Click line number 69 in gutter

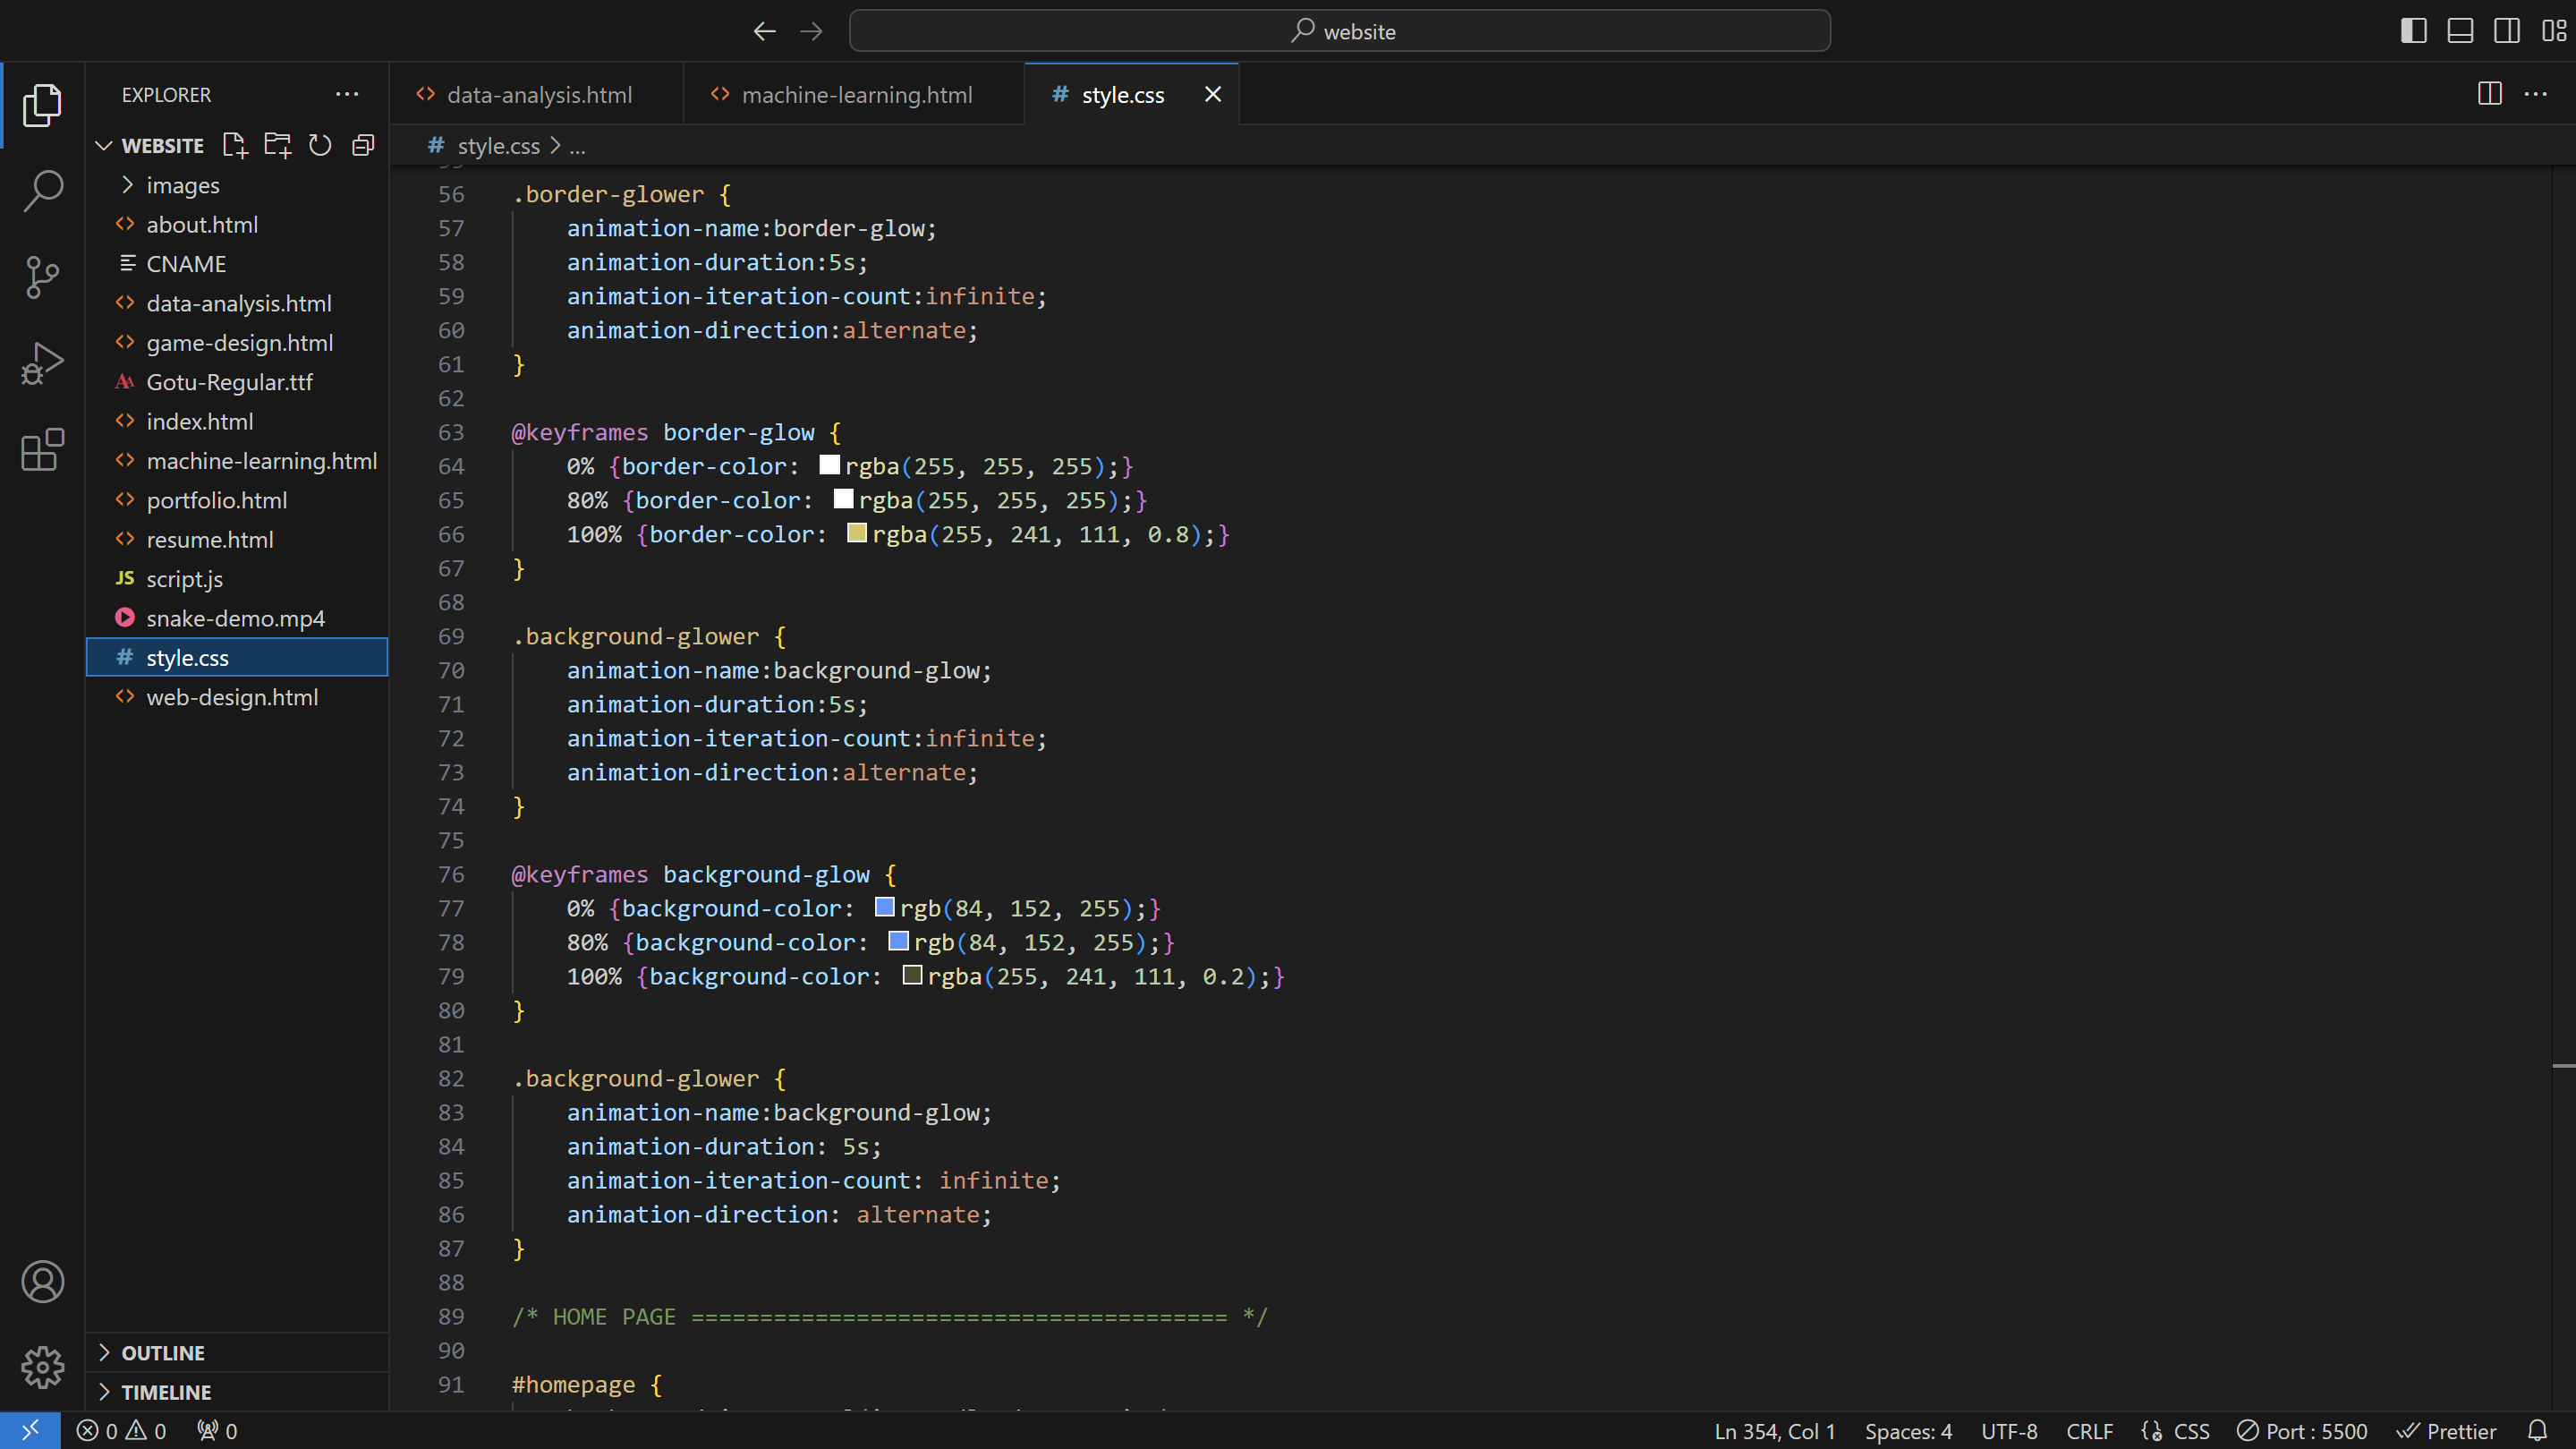point(451,636)
